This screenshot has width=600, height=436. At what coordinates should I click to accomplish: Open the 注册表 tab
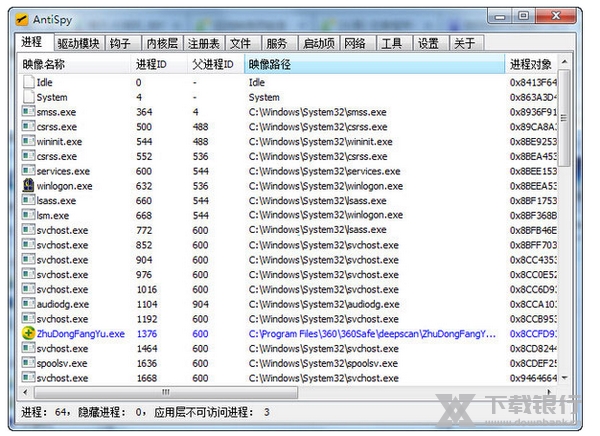204,43
